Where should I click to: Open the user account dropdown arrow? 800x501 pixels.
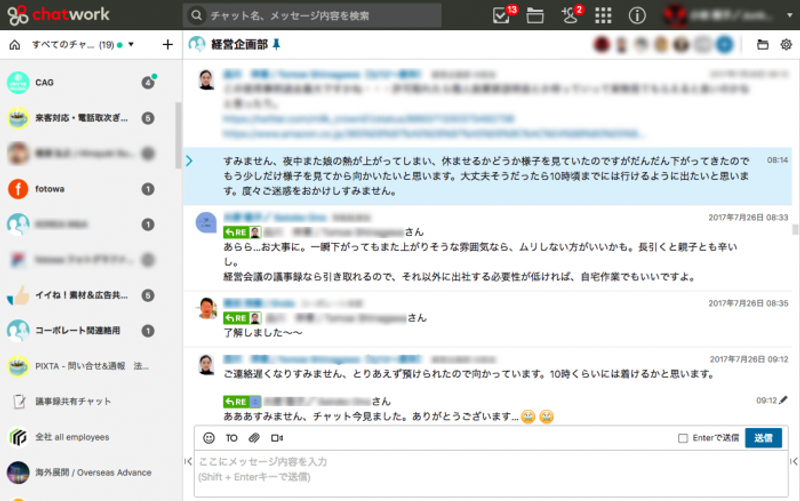[789, 15]
